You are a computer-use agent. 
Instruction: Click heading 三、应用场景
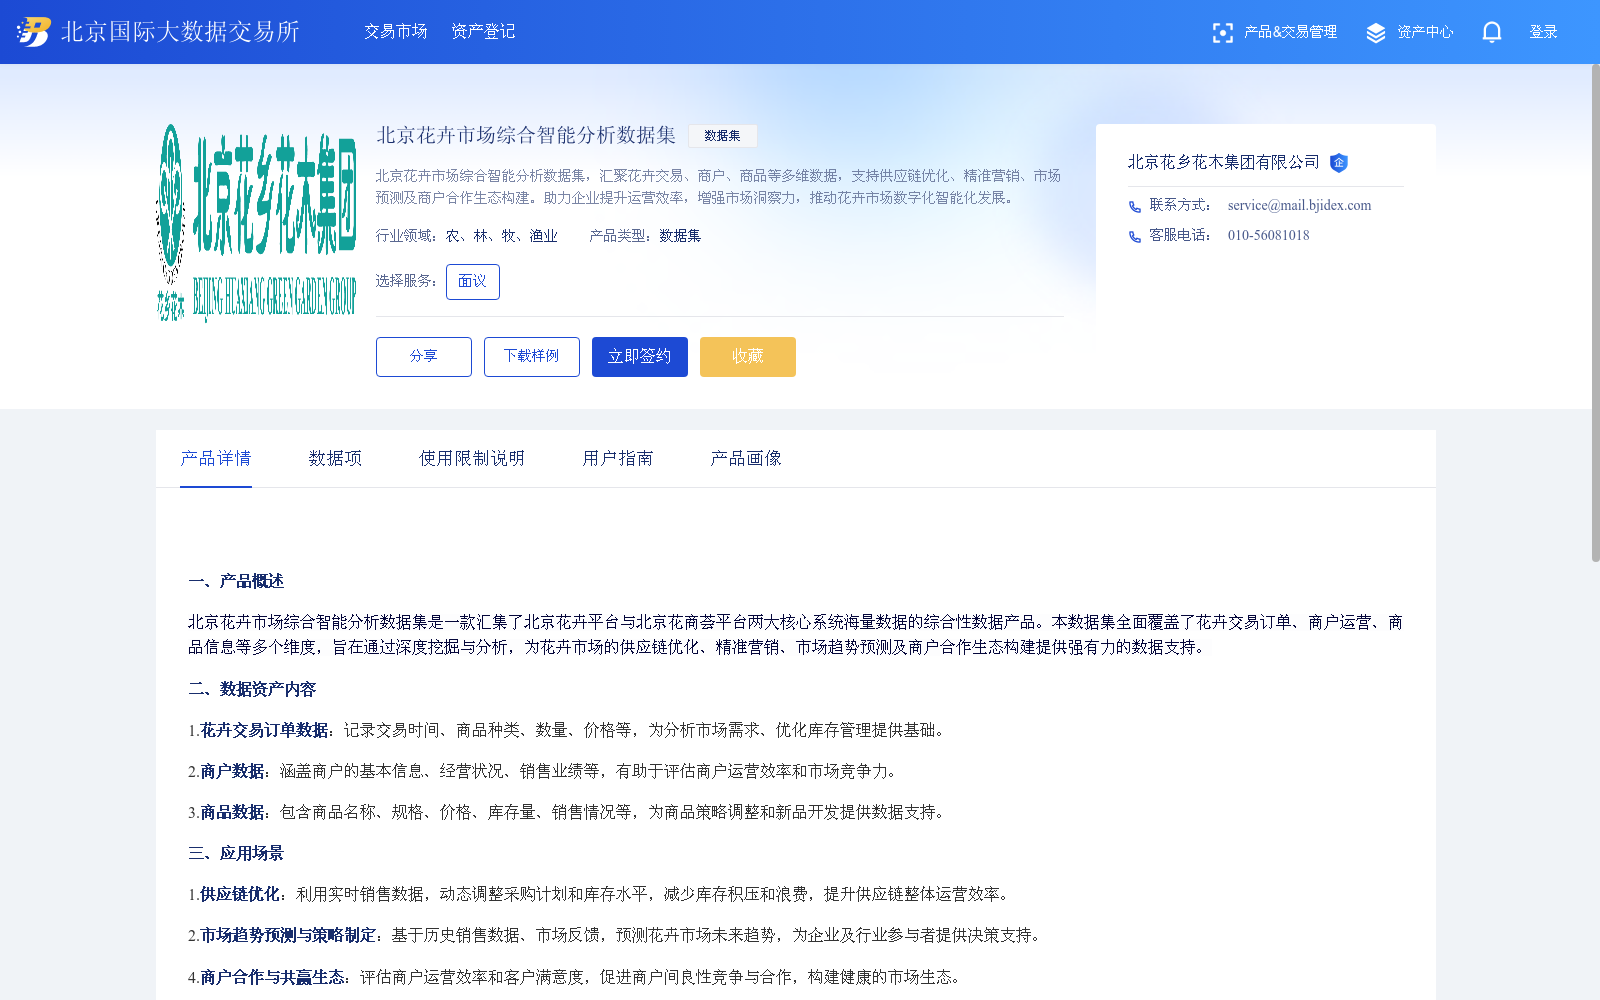click(236, 853)
